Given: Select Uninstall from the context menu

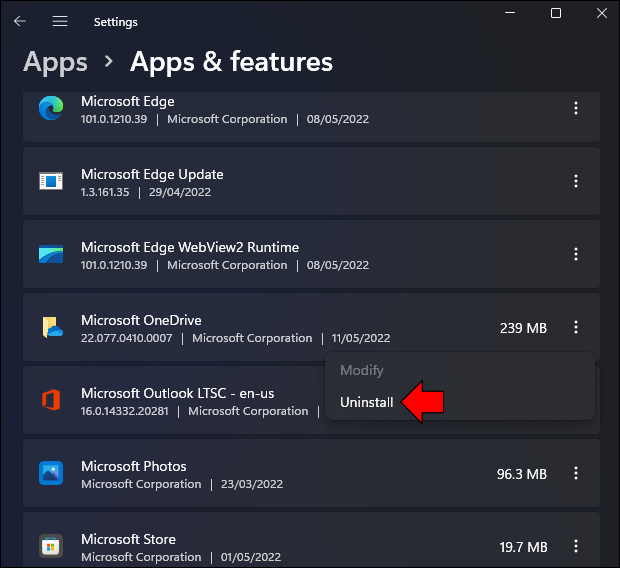Looking at the screenshot, I should pos(367,402).
